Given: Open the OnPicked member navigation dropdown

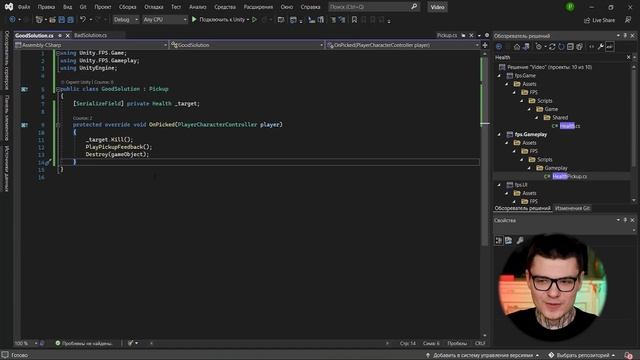Looking at the screenshot, I should 403,45.
